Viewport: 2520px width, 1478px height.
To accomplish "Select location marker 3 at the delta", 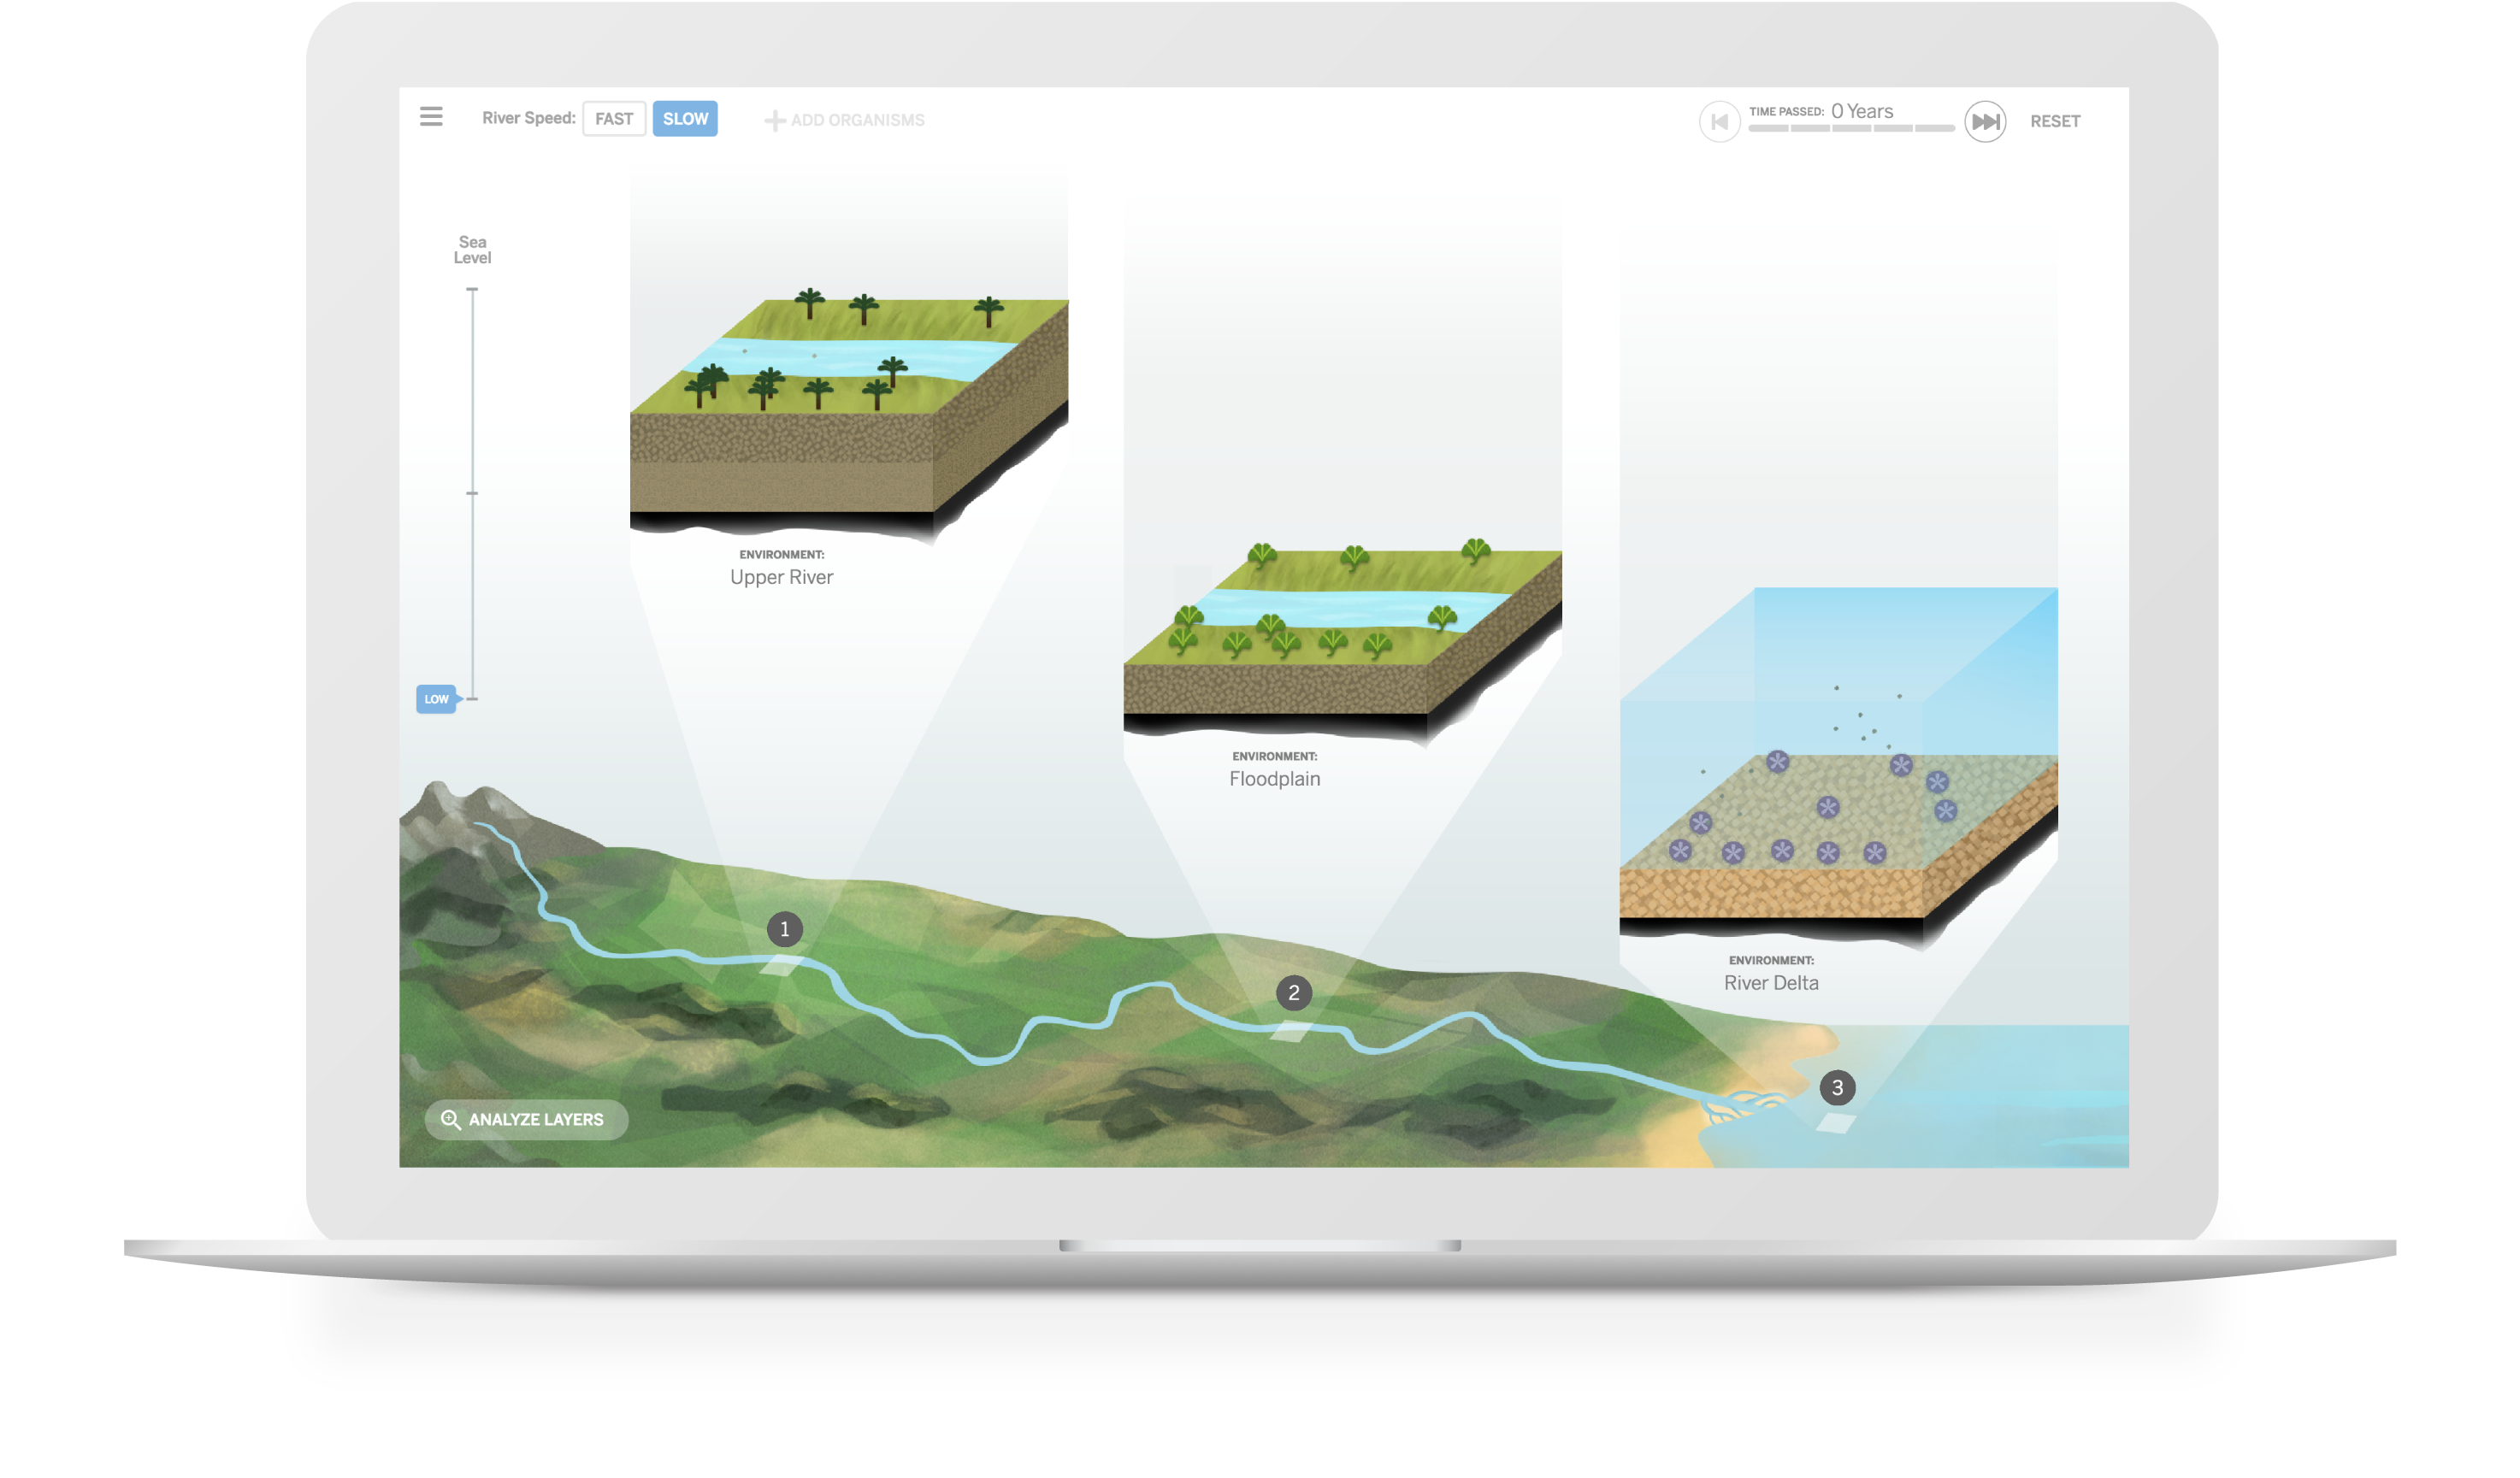I will click(x=1837, y=1088).
